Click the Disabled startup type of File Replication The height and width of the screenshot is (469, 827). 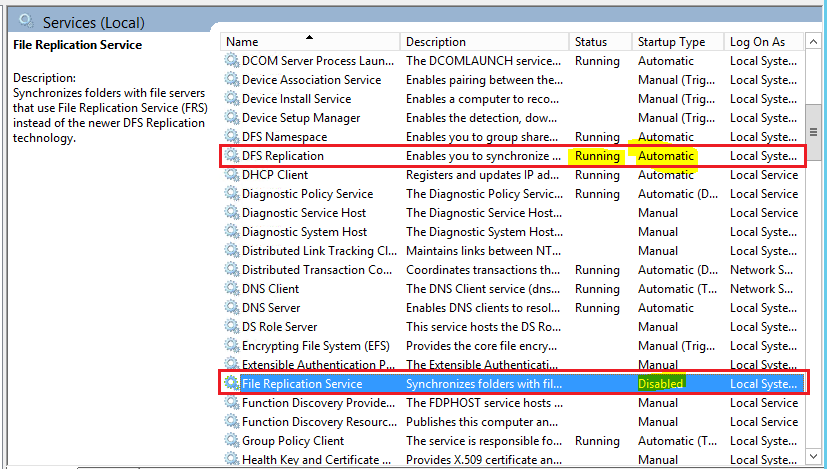(x=660, y=384)
